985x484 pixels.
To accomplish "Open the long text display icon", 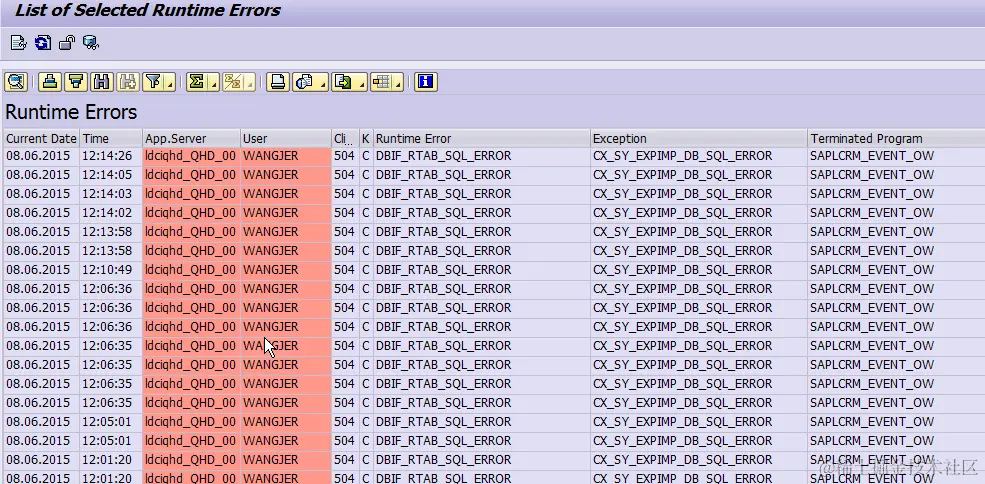I will point(19,43).
